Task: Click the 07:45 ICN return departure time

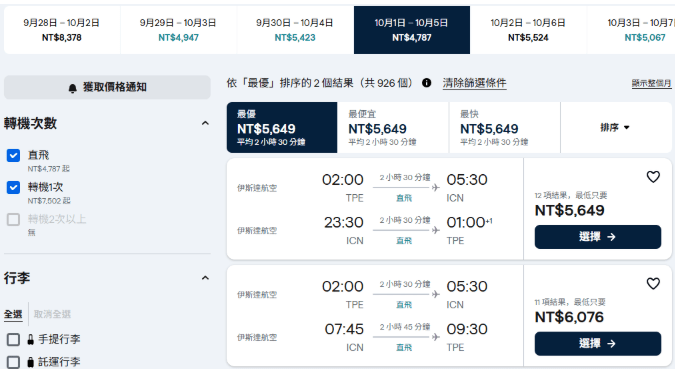Action: (x=344, y=329)
